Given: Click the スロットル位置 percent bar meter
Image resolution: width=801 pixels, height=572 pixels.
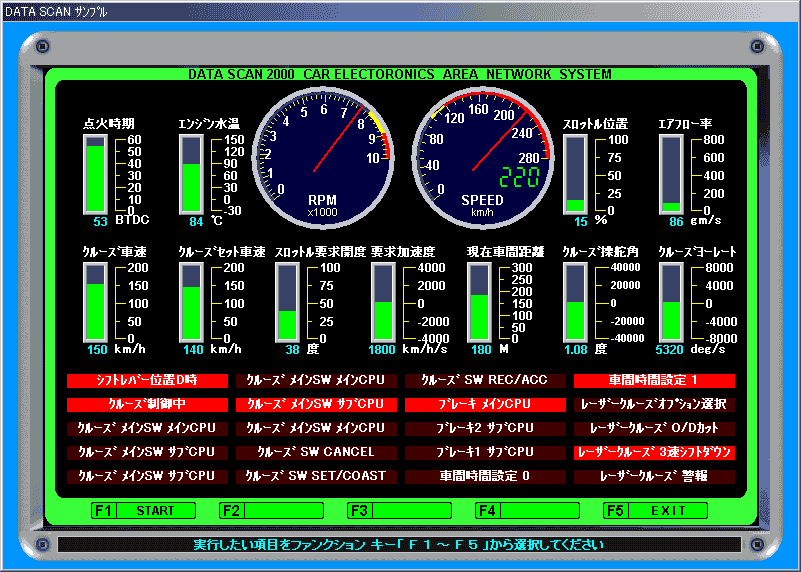Looking at the screenshot, I should coord(575,175).
